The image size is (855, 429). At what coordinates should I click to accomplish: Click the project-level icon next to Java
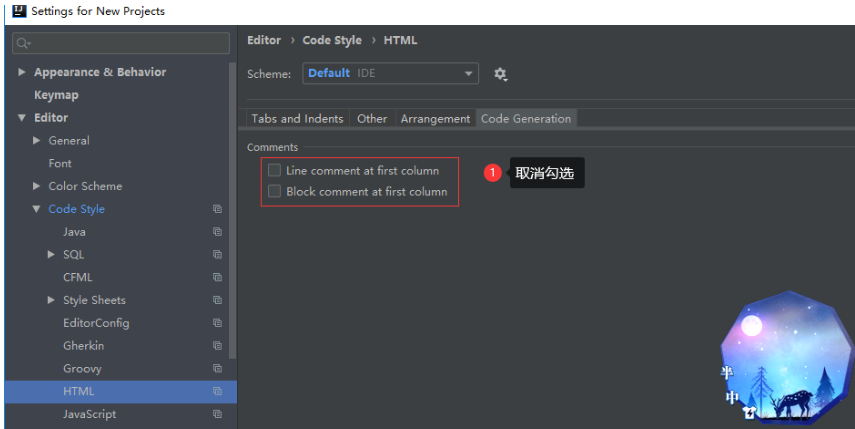click(x=217, y=232)
